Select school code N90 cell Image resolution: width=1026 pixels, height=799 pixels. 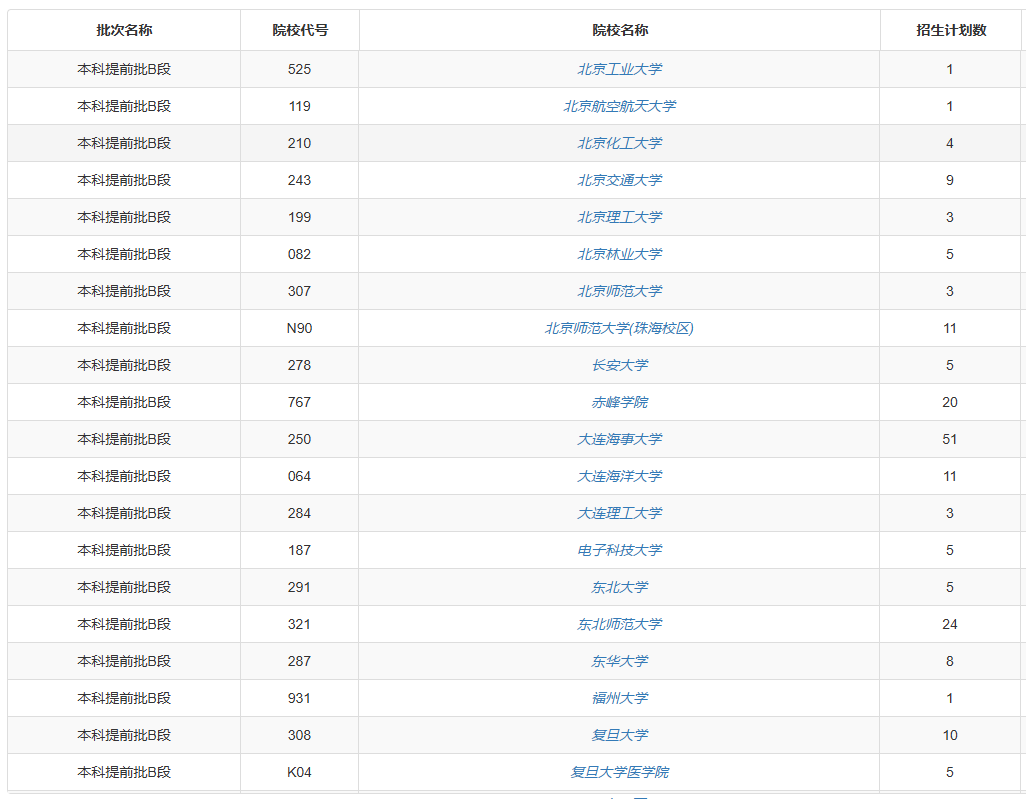[300, 328]
